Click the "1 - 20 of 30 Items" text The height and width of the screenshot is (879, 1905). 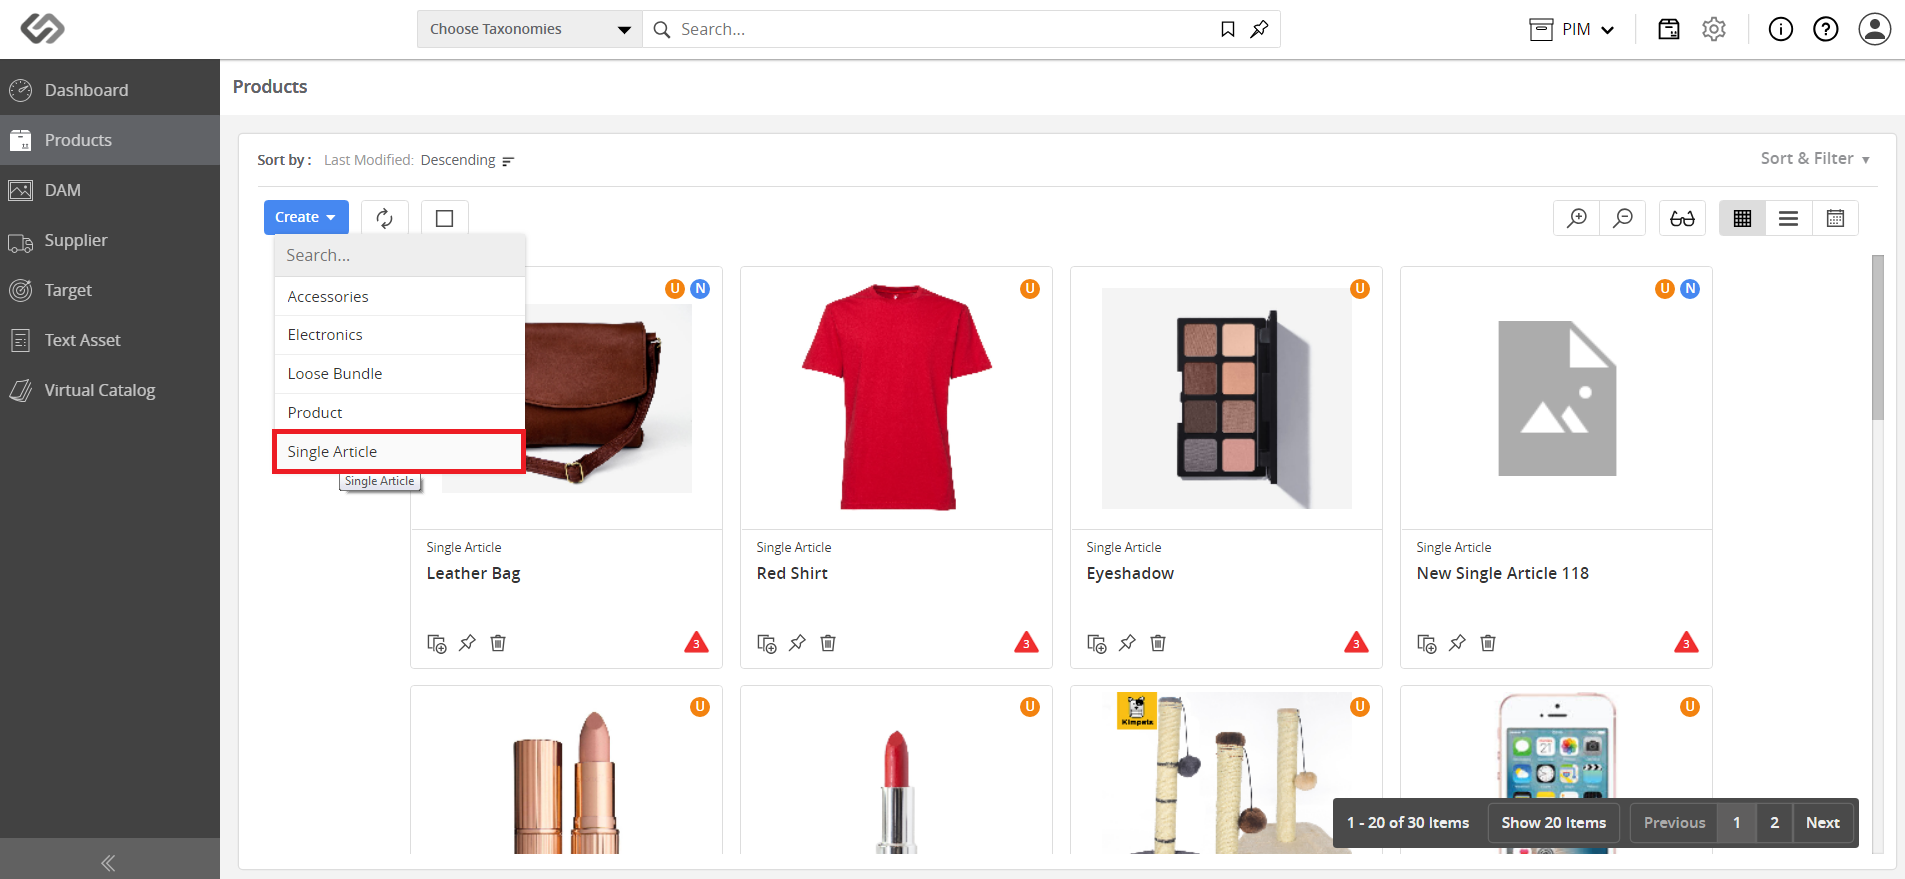(1408, 823)
